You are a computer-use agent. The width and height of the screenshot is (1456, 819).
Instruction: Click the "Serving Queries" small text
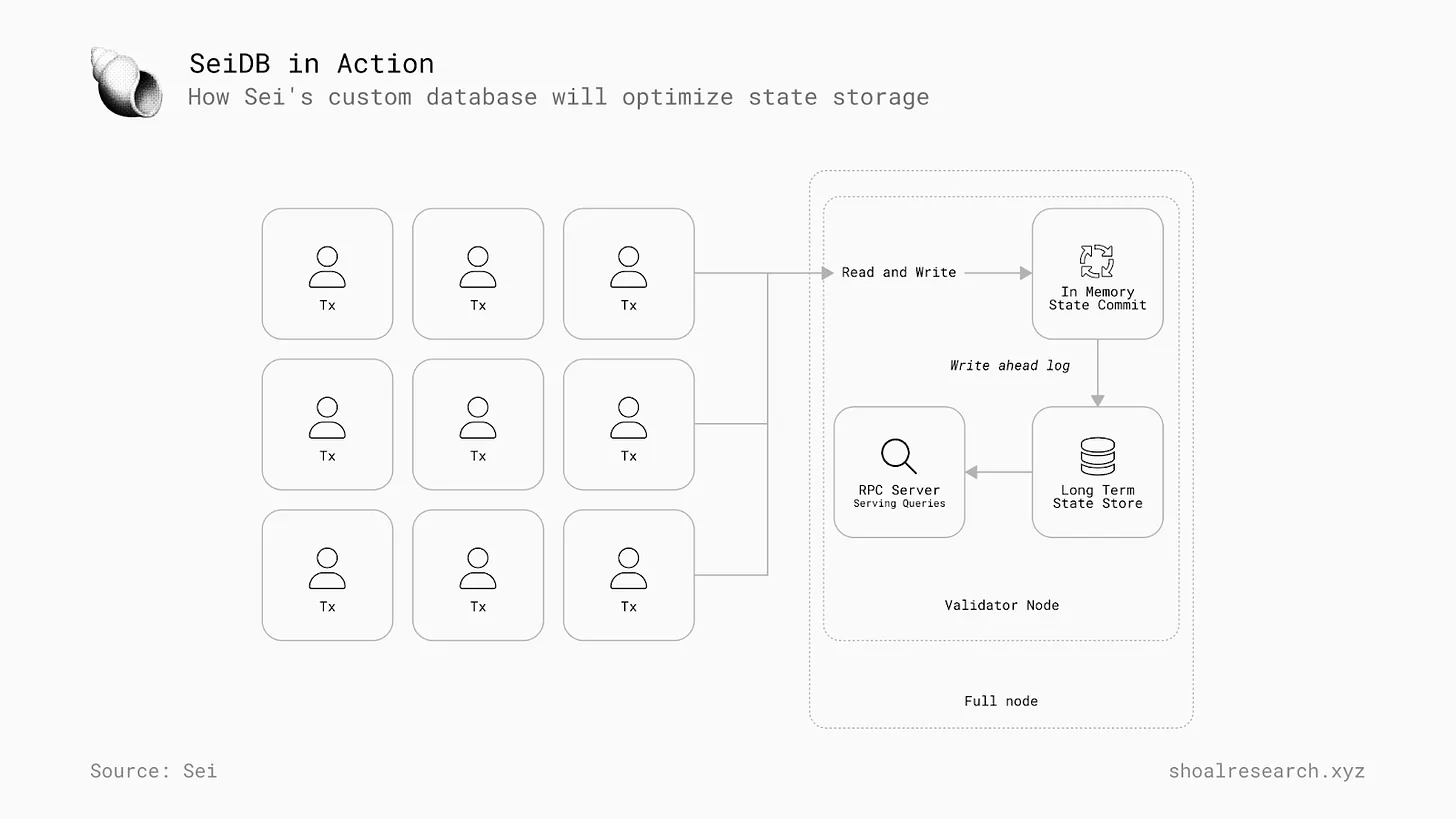[898, 504]
